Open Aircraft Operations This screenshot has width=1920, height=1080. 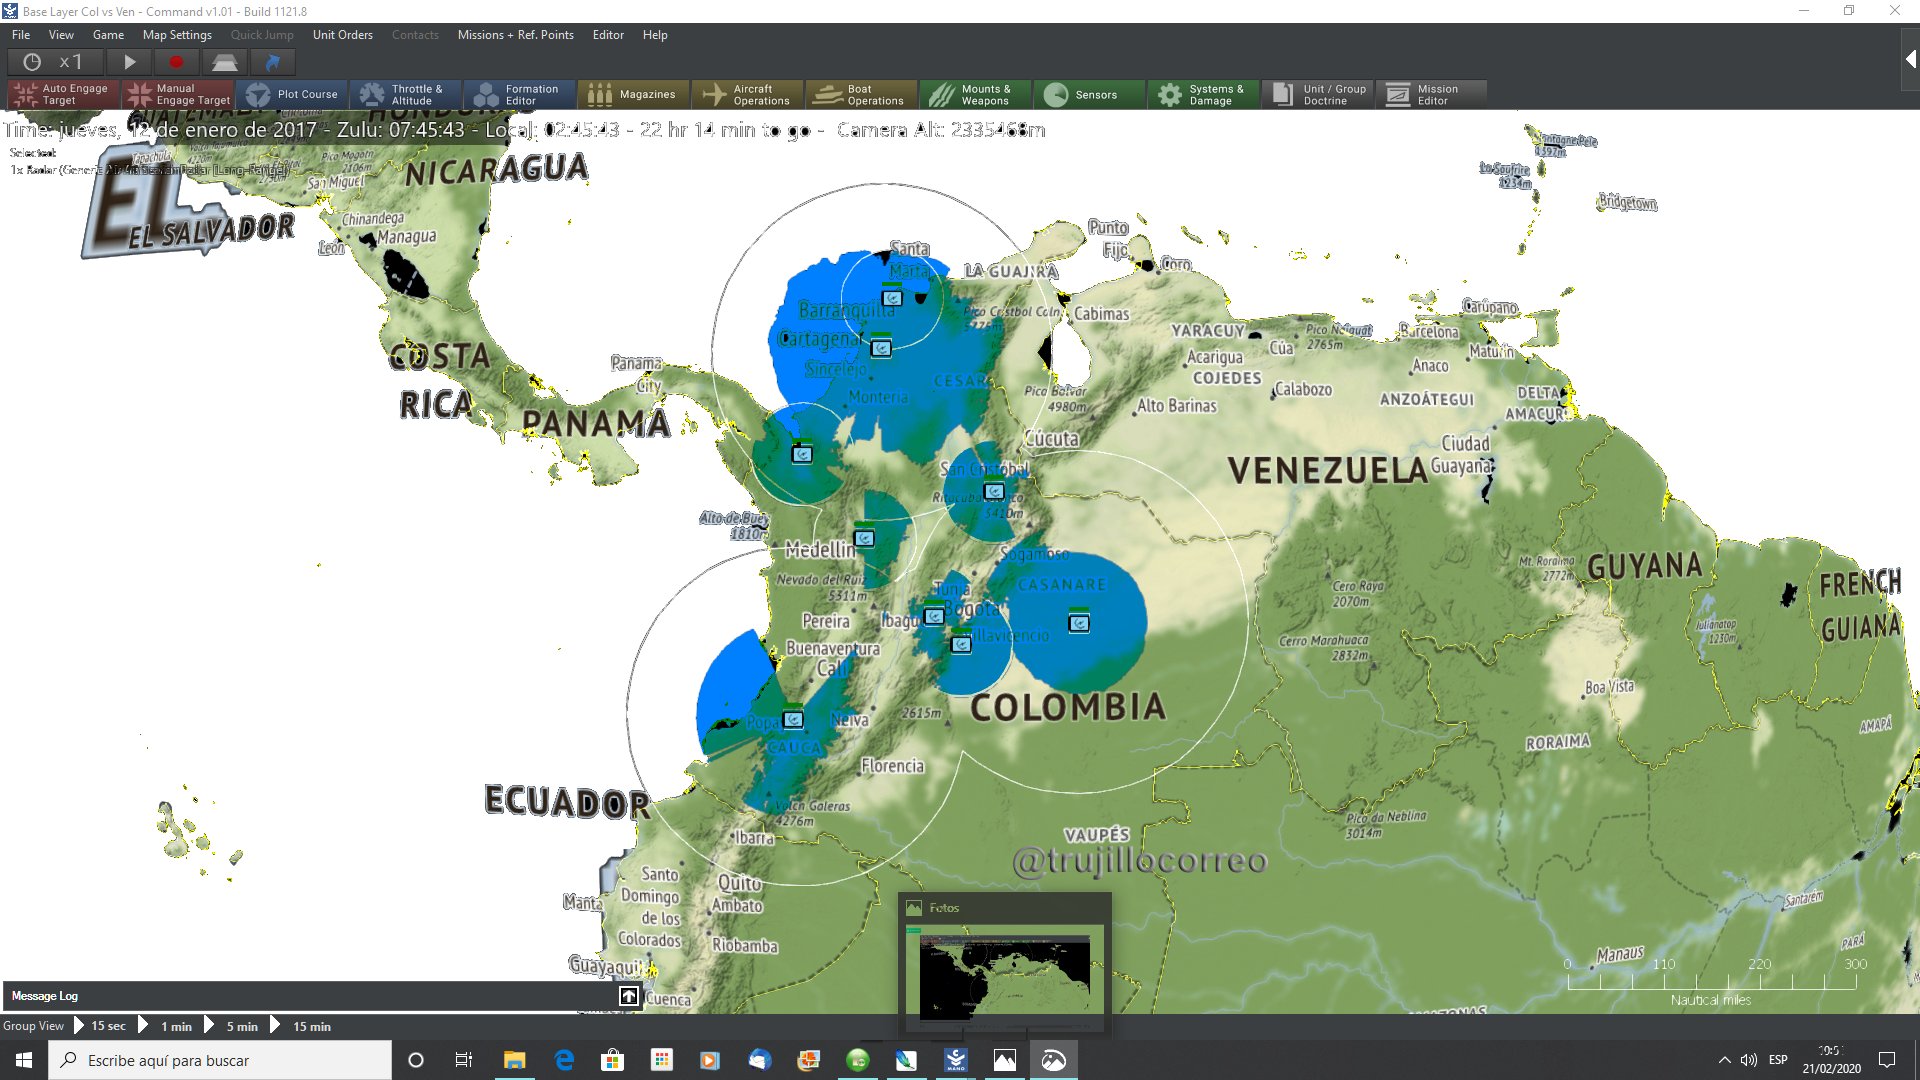(748, 94)
